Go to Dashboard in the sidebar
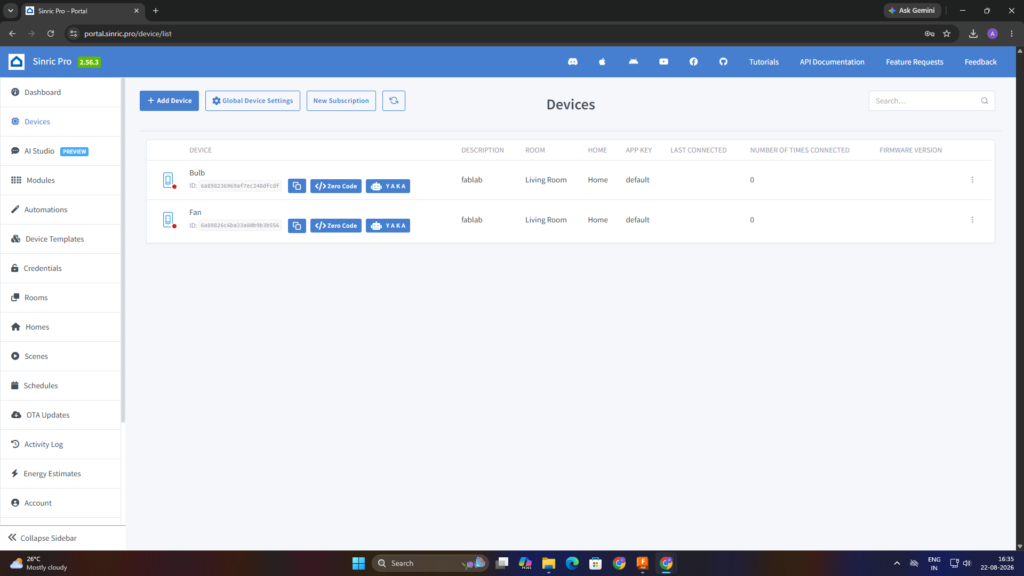Viewport: 1024px width, 576px height. coord(61,92)
